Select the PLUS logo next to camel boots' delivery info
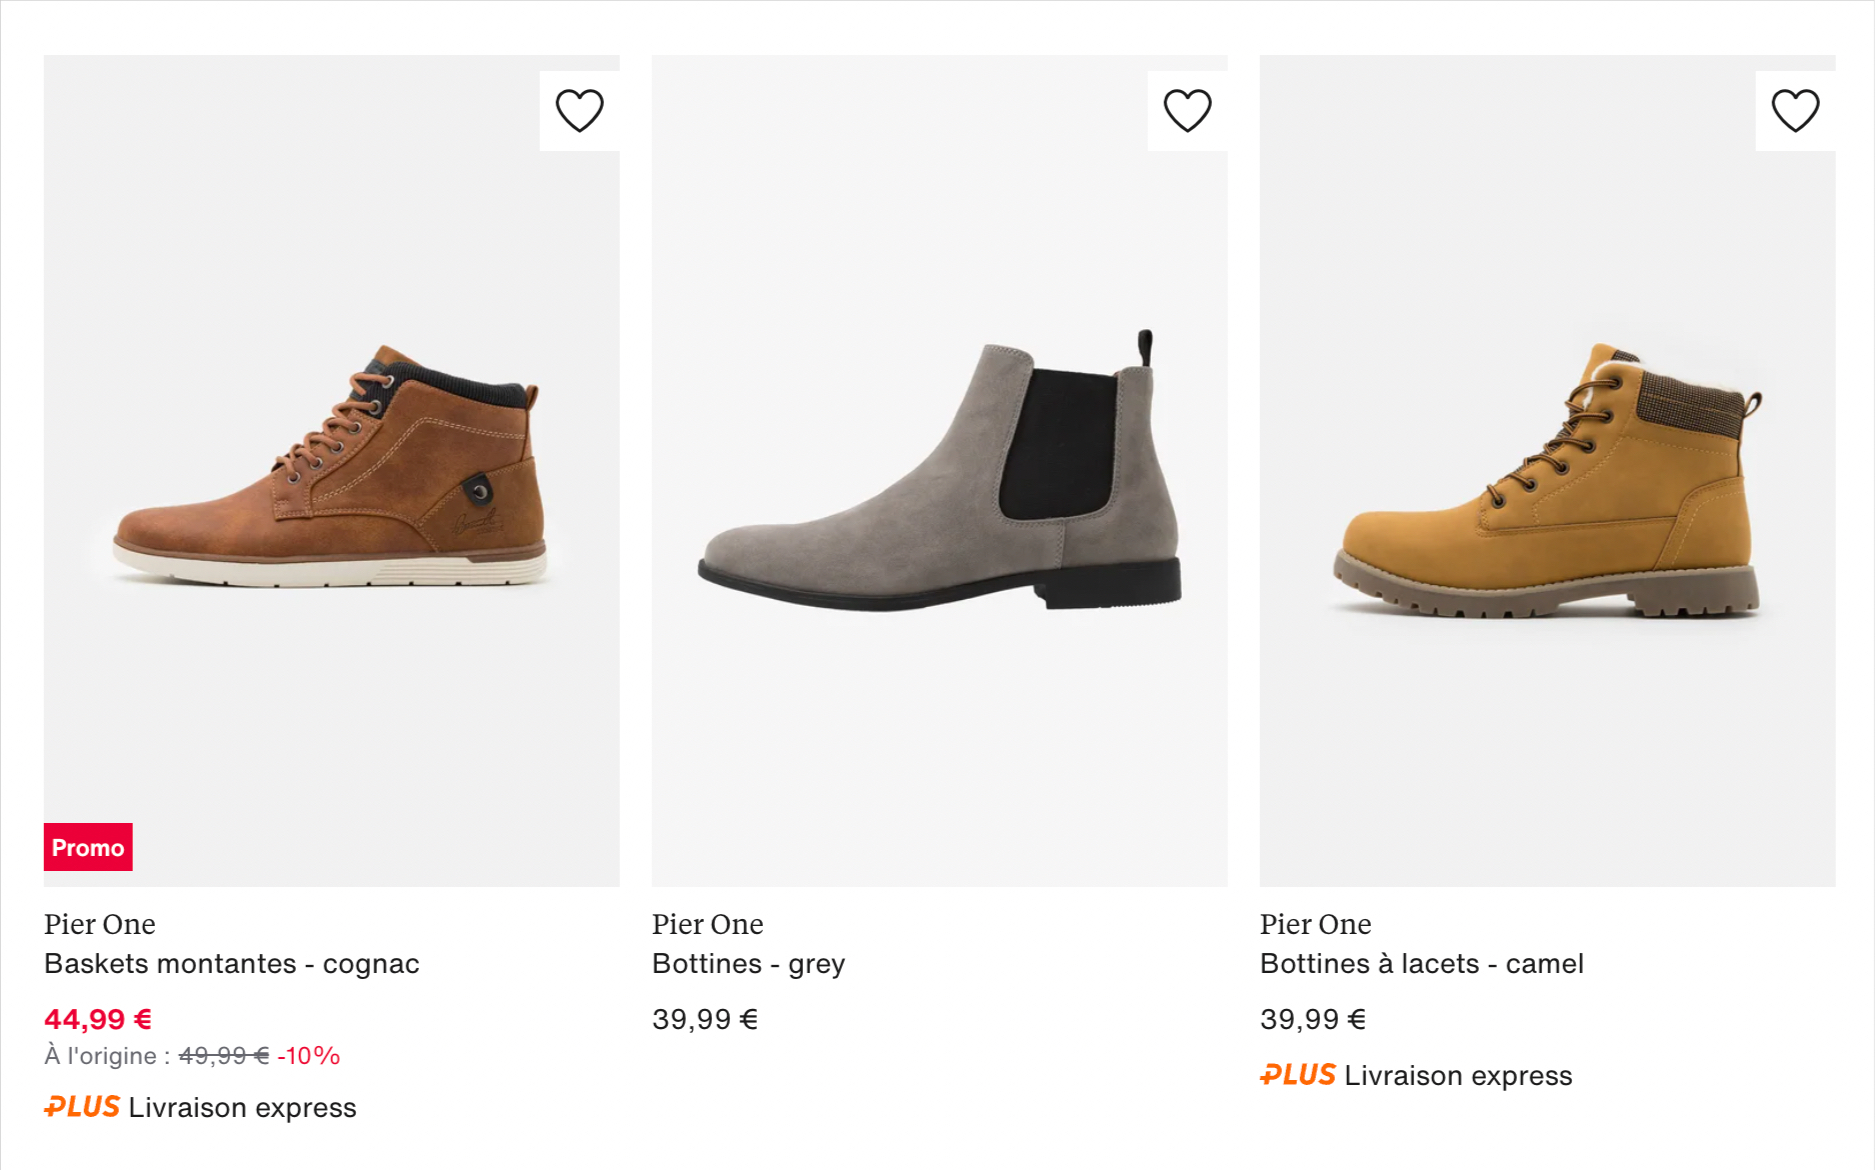This screenshot has width=1875, height=1170. click(x=1297, y=1074)
